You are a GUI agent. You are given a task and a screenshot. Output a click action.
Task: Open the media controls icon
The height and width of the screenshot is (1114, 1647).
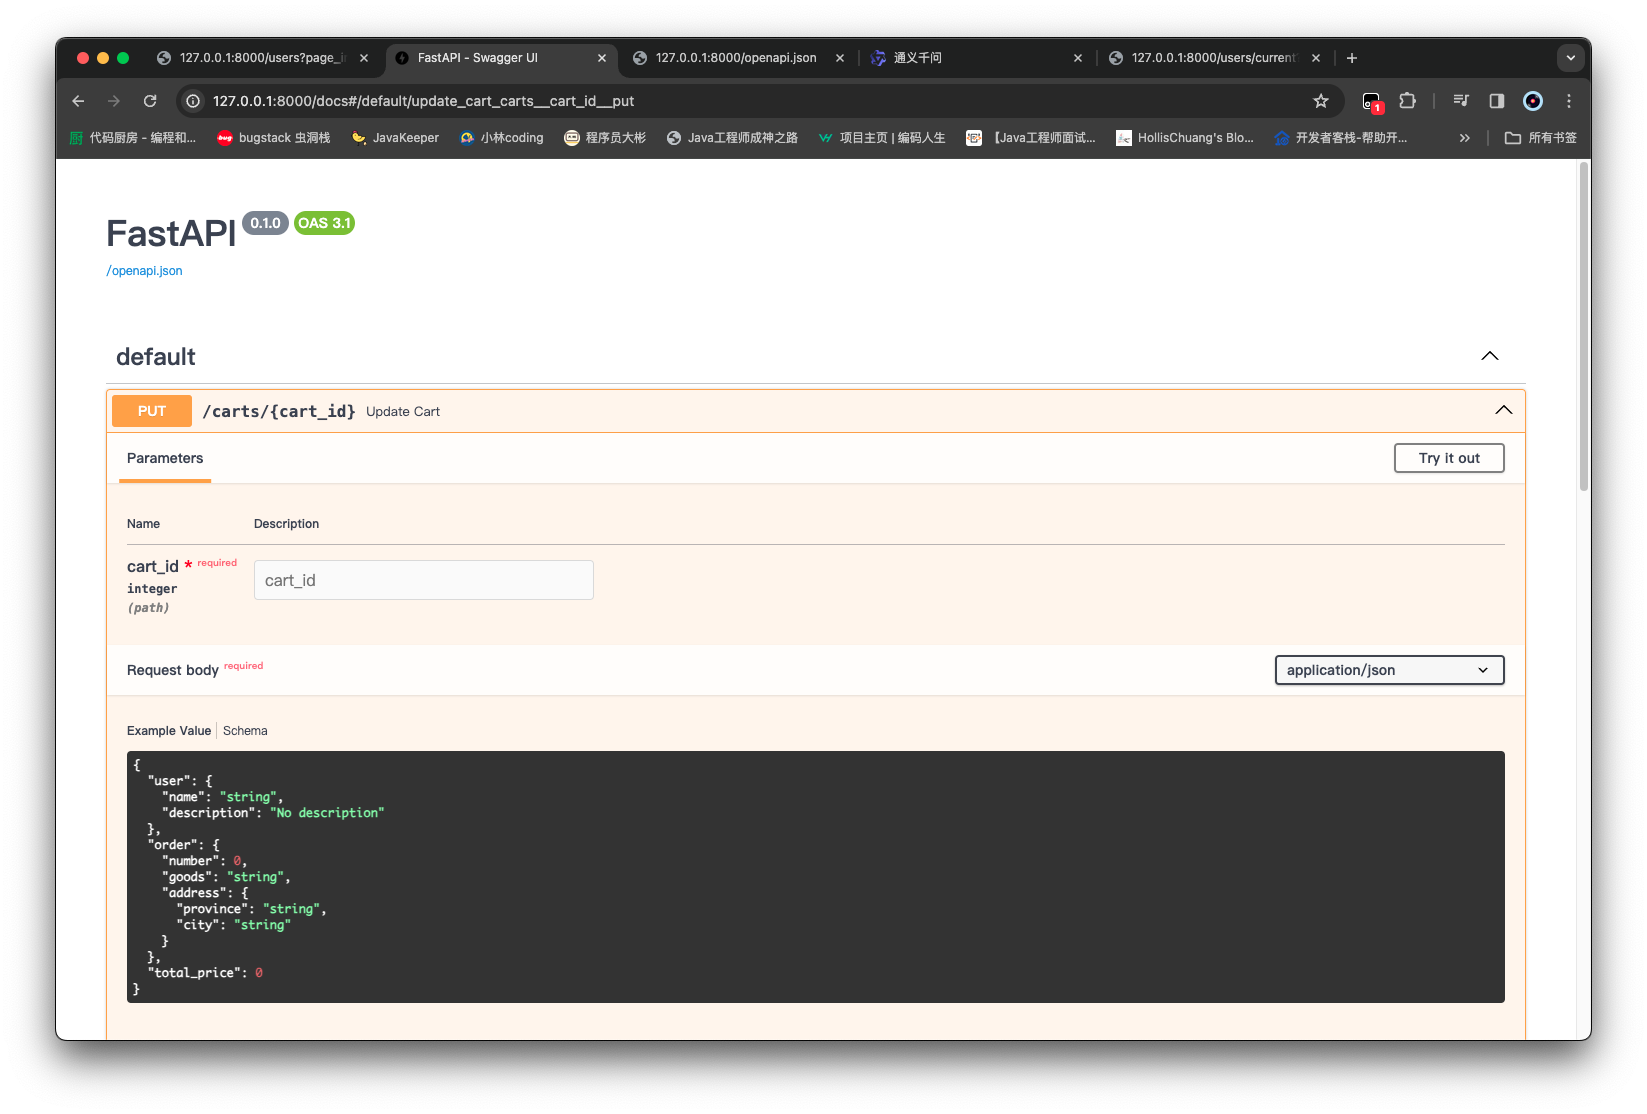click(x=1461, y=101)
